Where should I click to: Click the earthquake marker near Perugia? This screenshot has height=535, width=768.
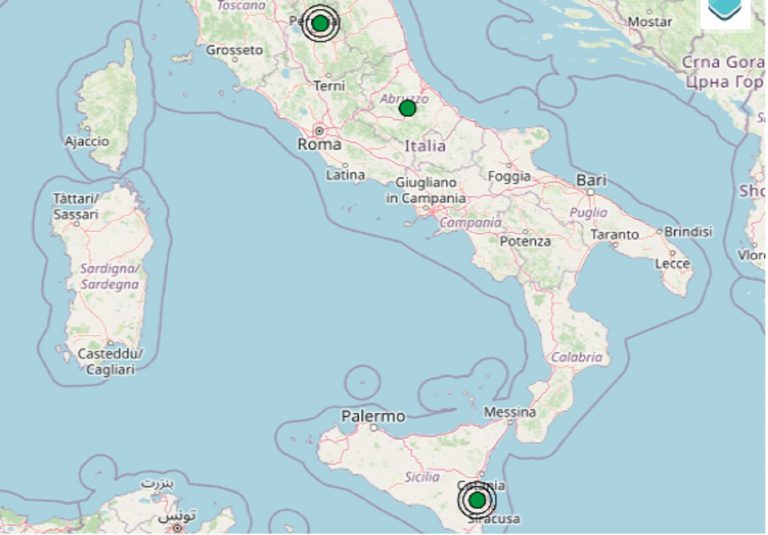pyautogui.click(x=320, y=23)
